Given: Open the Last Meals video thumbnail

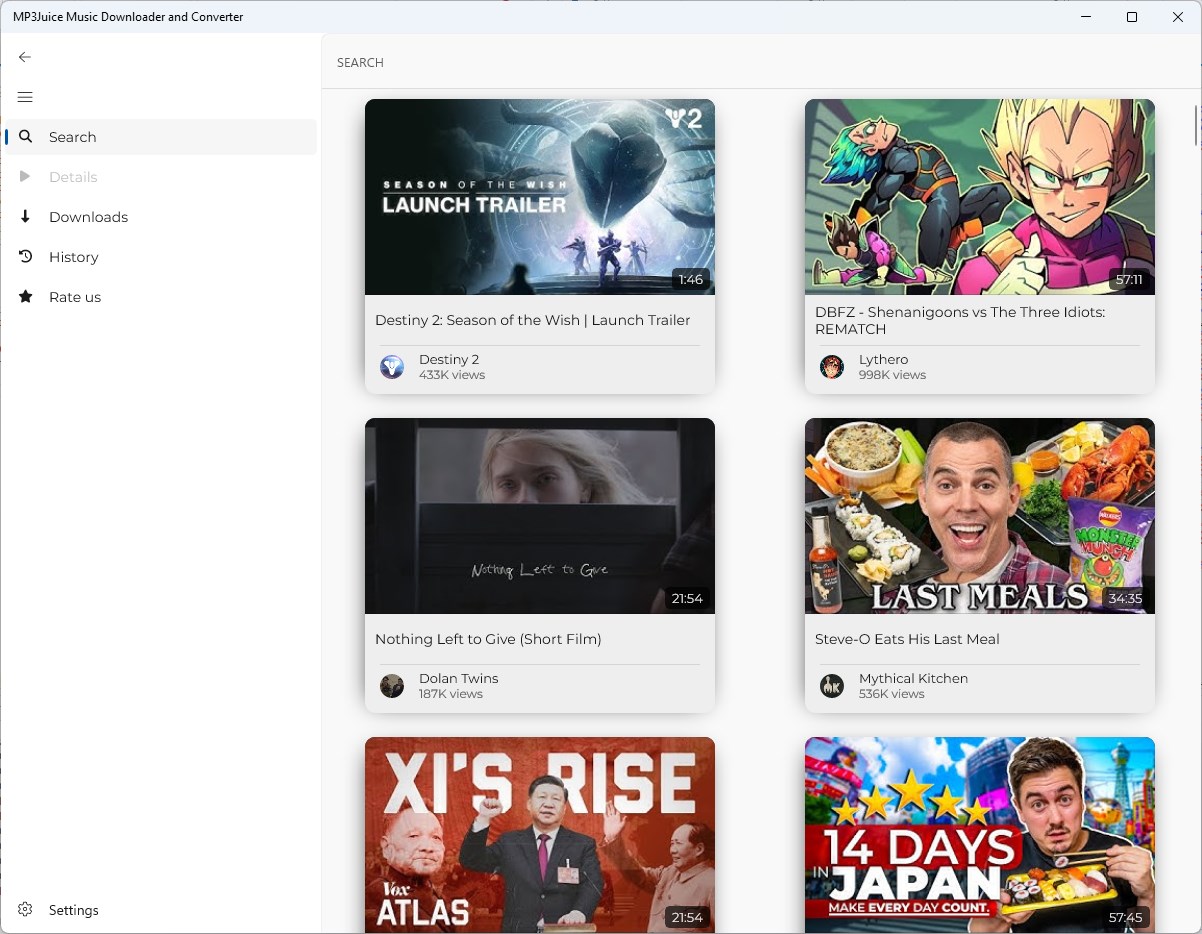Looking at the screenshot, I should coord(980,516).
